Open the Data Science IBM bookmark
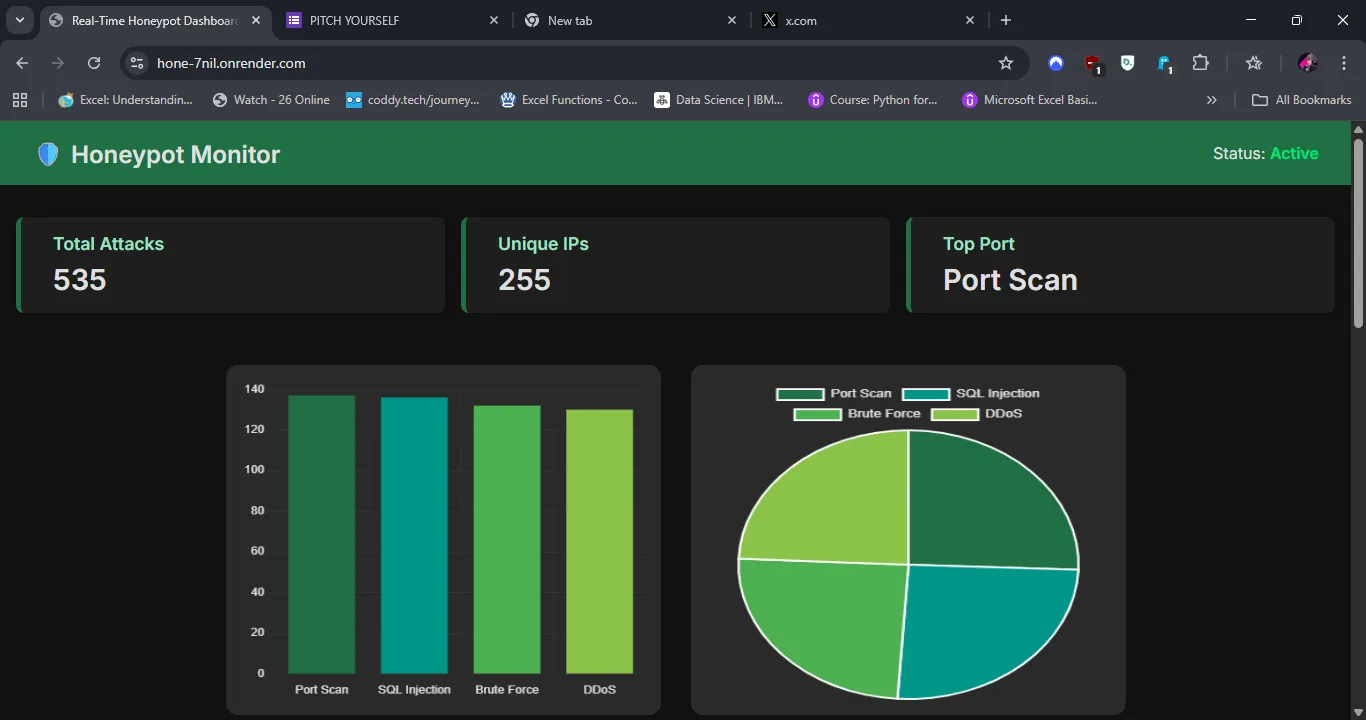Screen dimensions: 1366x720 pyautogui.click(x=719, y=100)
